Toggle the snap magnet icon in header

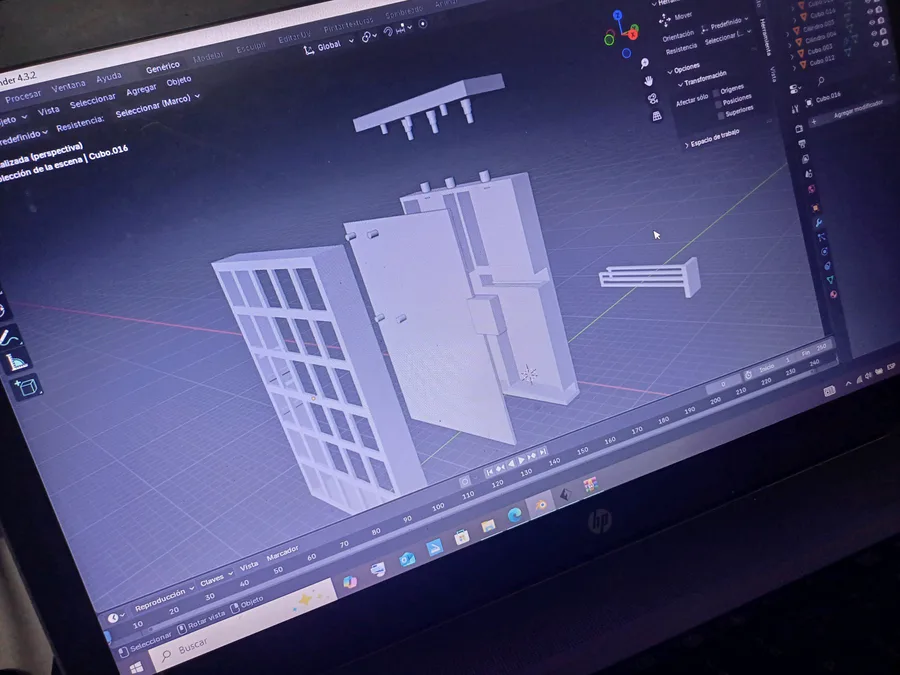click(x=389, y=32)
